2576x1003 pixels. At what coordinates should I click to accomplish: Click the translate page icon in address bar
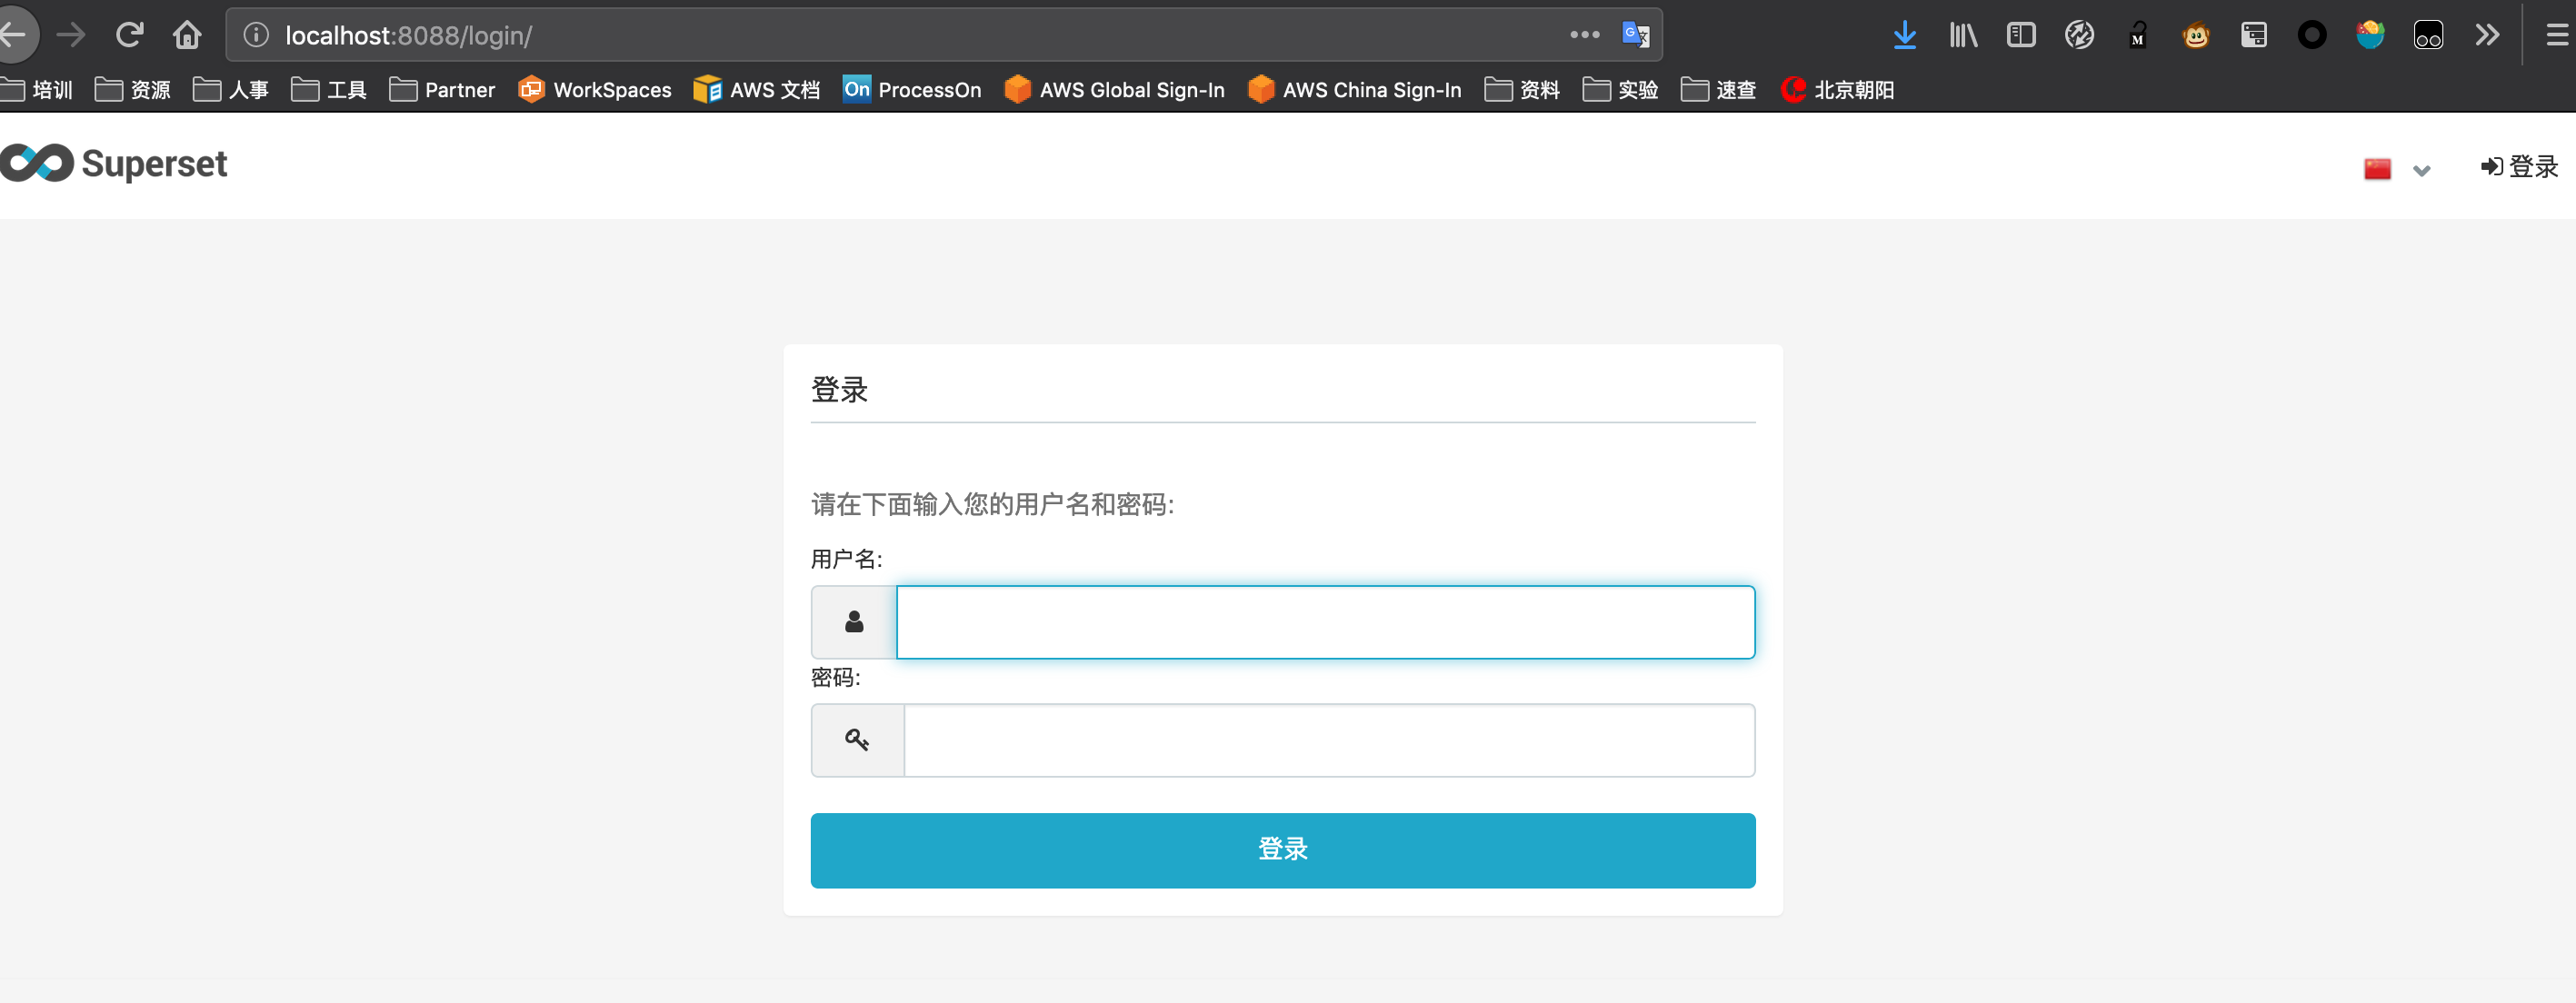coord(1635,35)
